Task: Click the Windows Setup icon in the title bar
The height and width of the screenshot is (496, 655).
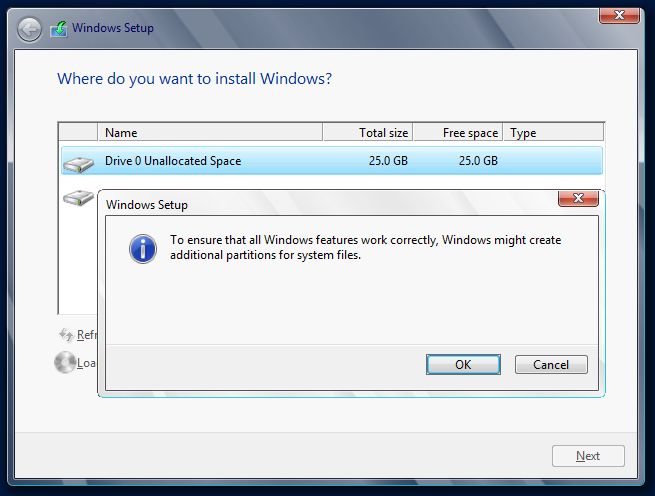Action: click(60, 29)
